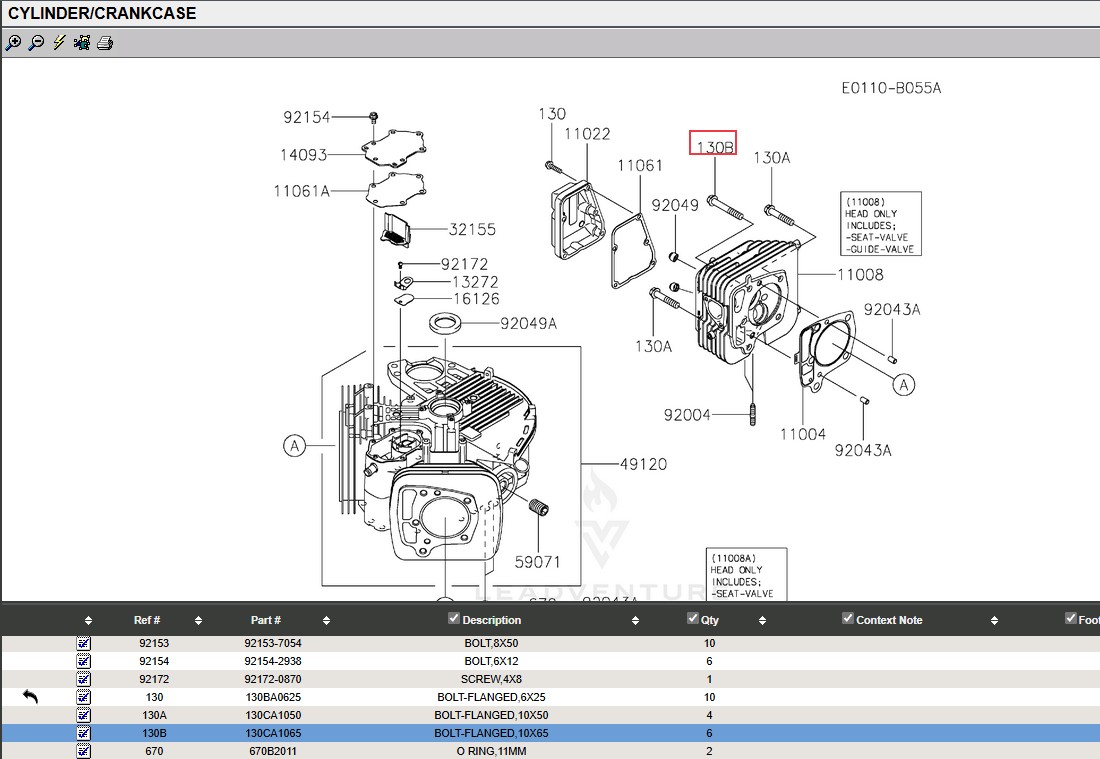Click the back arrow icon beside row 130
Screen dimensions: 1100x759
click(31, 697)
